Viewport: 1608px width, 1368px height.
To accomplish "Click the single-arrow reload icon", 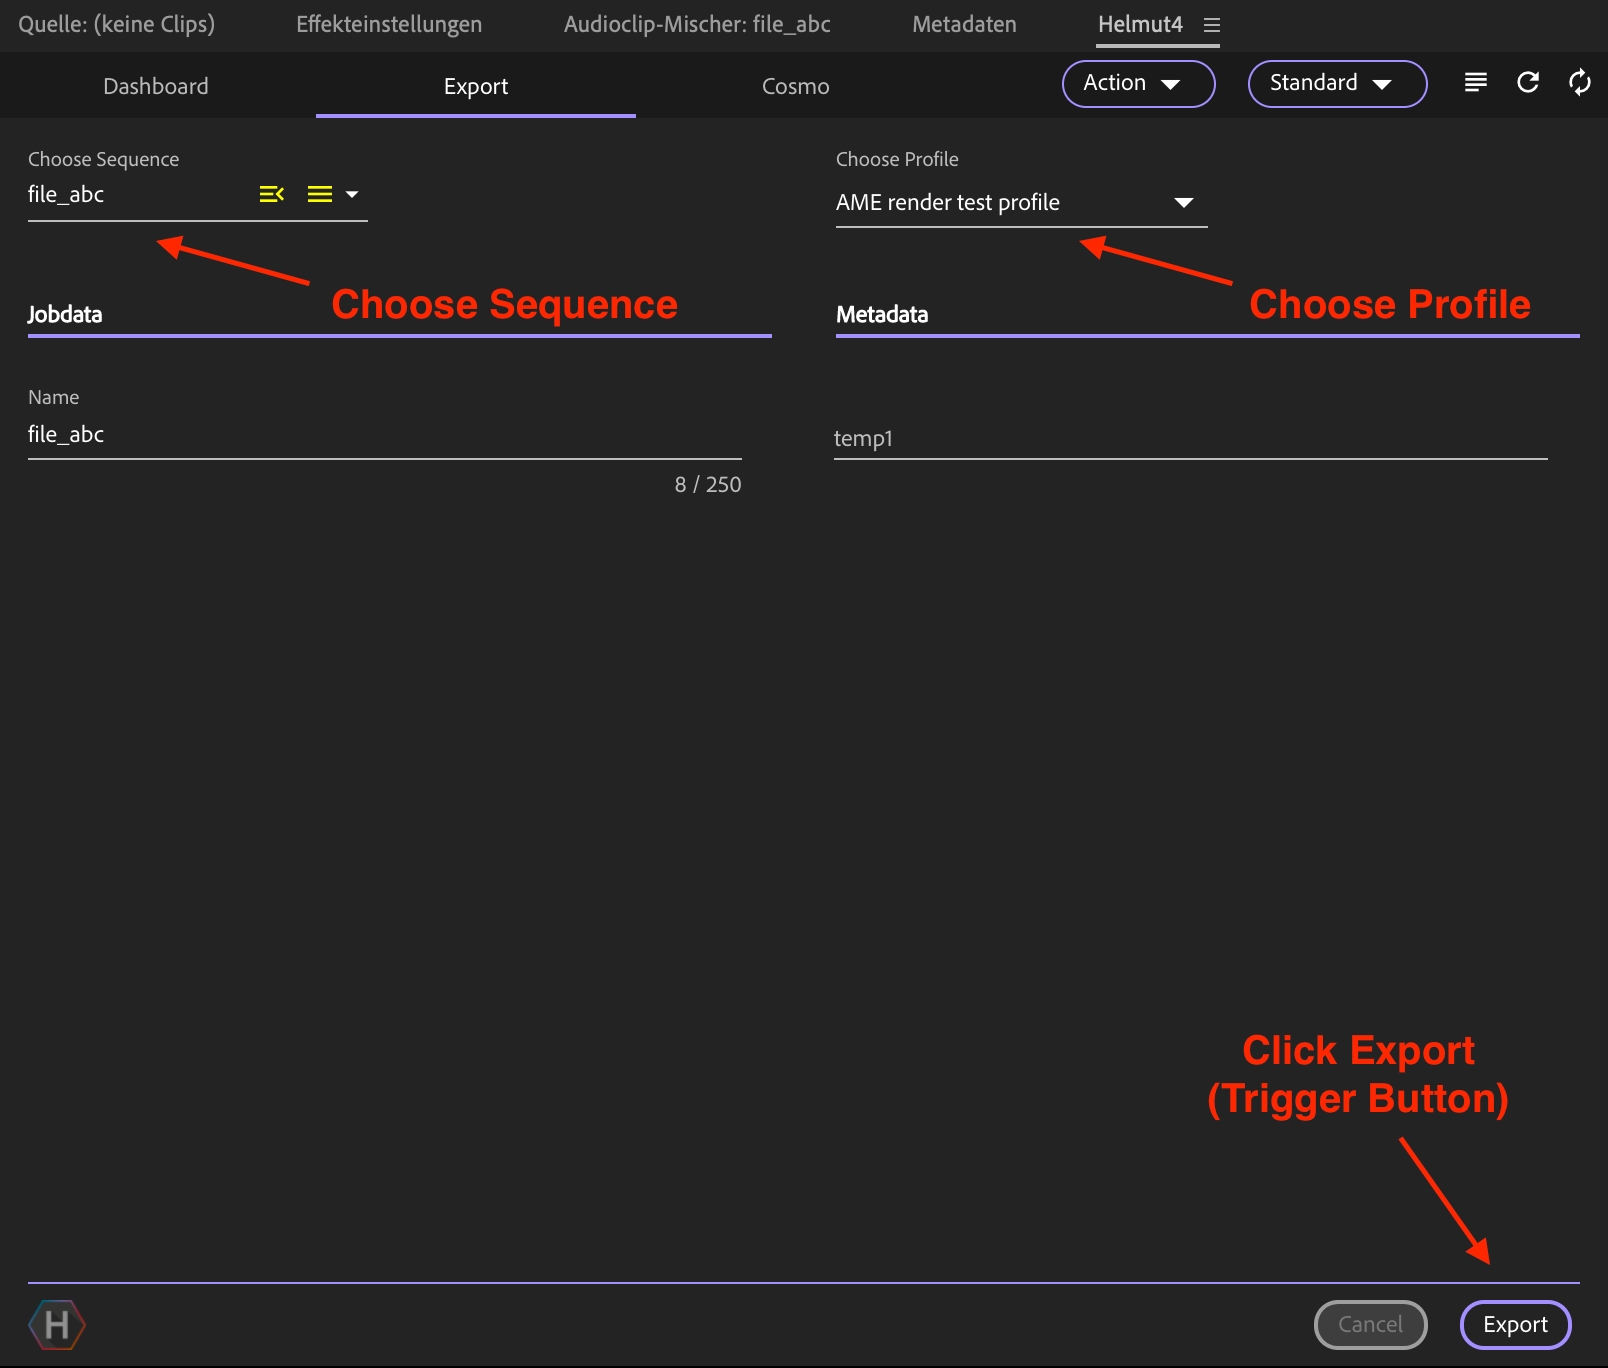I will 1527,83.
